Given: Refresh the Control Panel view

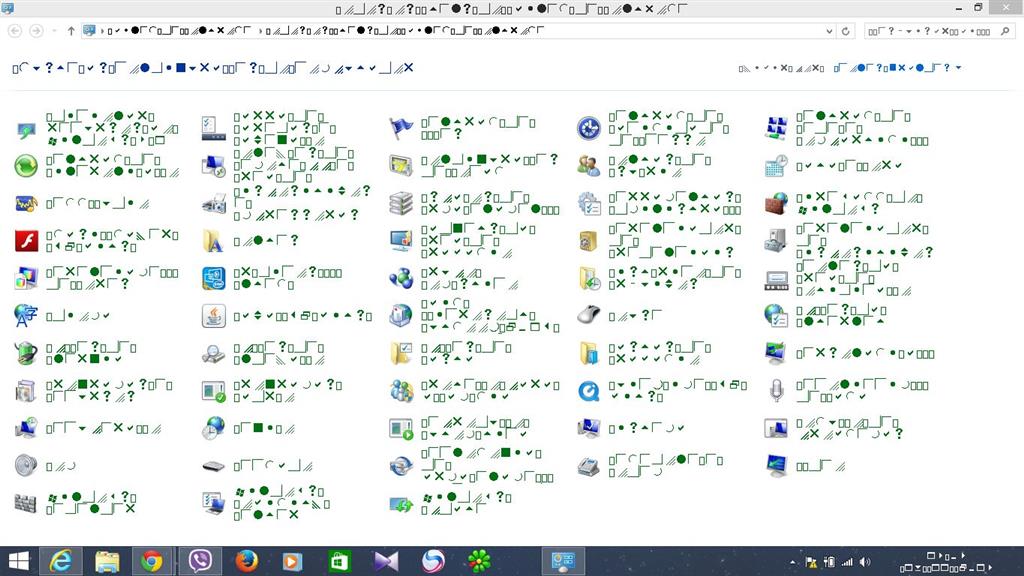Looking at the screenshot, I should (x=846, y=31).
